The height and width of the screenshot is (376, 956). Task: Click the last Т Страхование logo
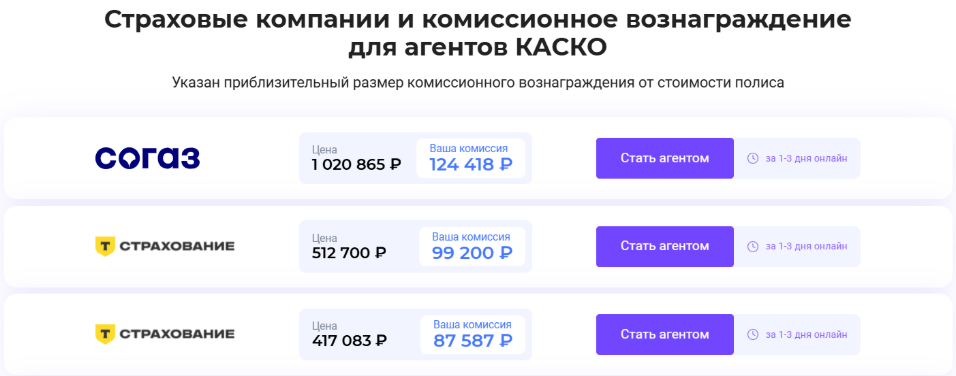tap(165, 334)
